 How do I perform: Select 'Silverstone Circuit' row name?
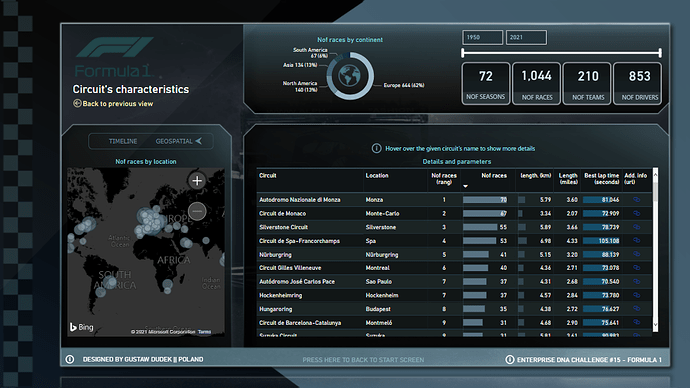tap(283, 227)
